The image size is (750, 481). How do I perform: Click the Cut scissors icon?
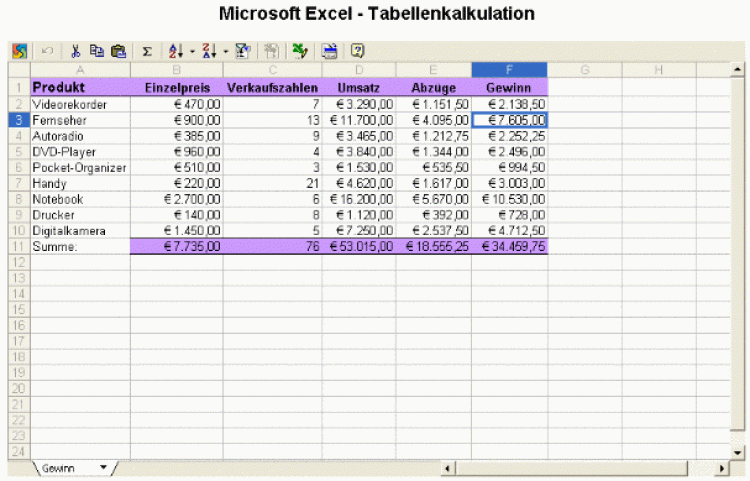click(x=75, y=51)
